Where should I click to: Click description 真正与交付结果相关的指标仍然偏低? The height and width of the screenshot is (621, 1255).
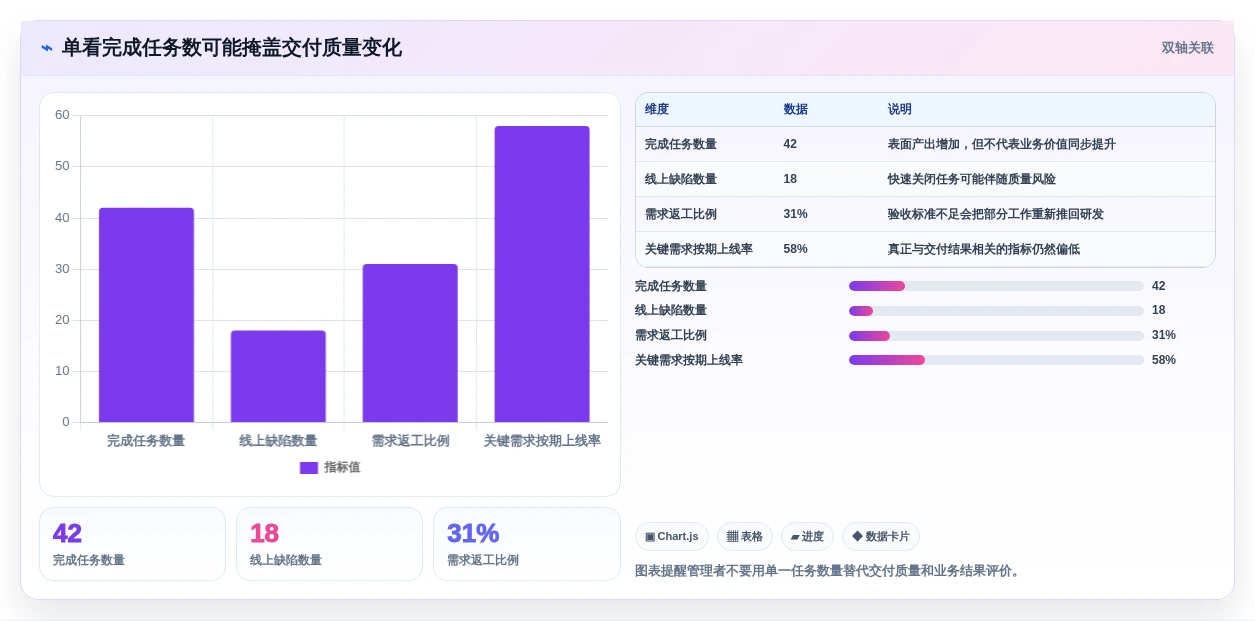click(984, 249)
